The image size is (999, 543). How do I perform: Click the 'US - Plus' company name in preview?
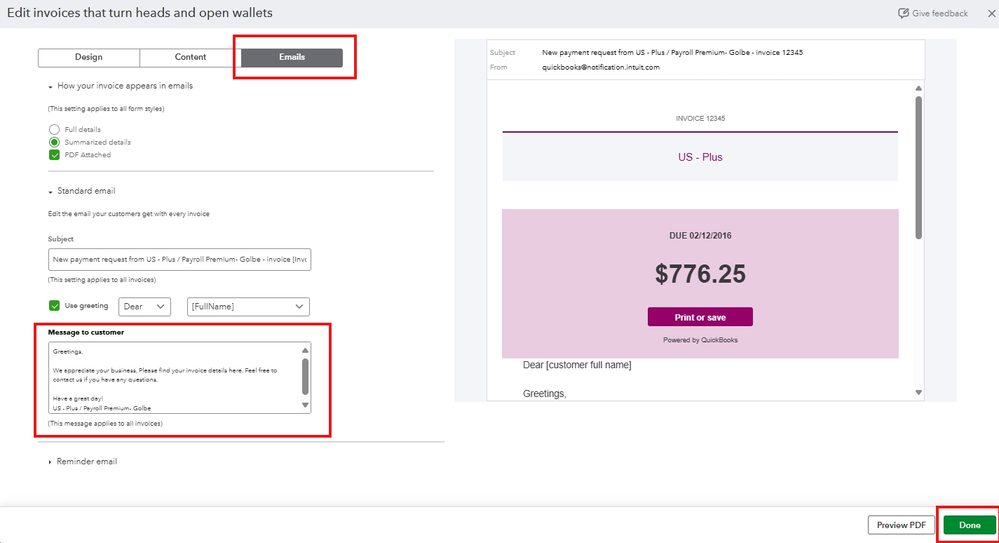tap(700, 157)
